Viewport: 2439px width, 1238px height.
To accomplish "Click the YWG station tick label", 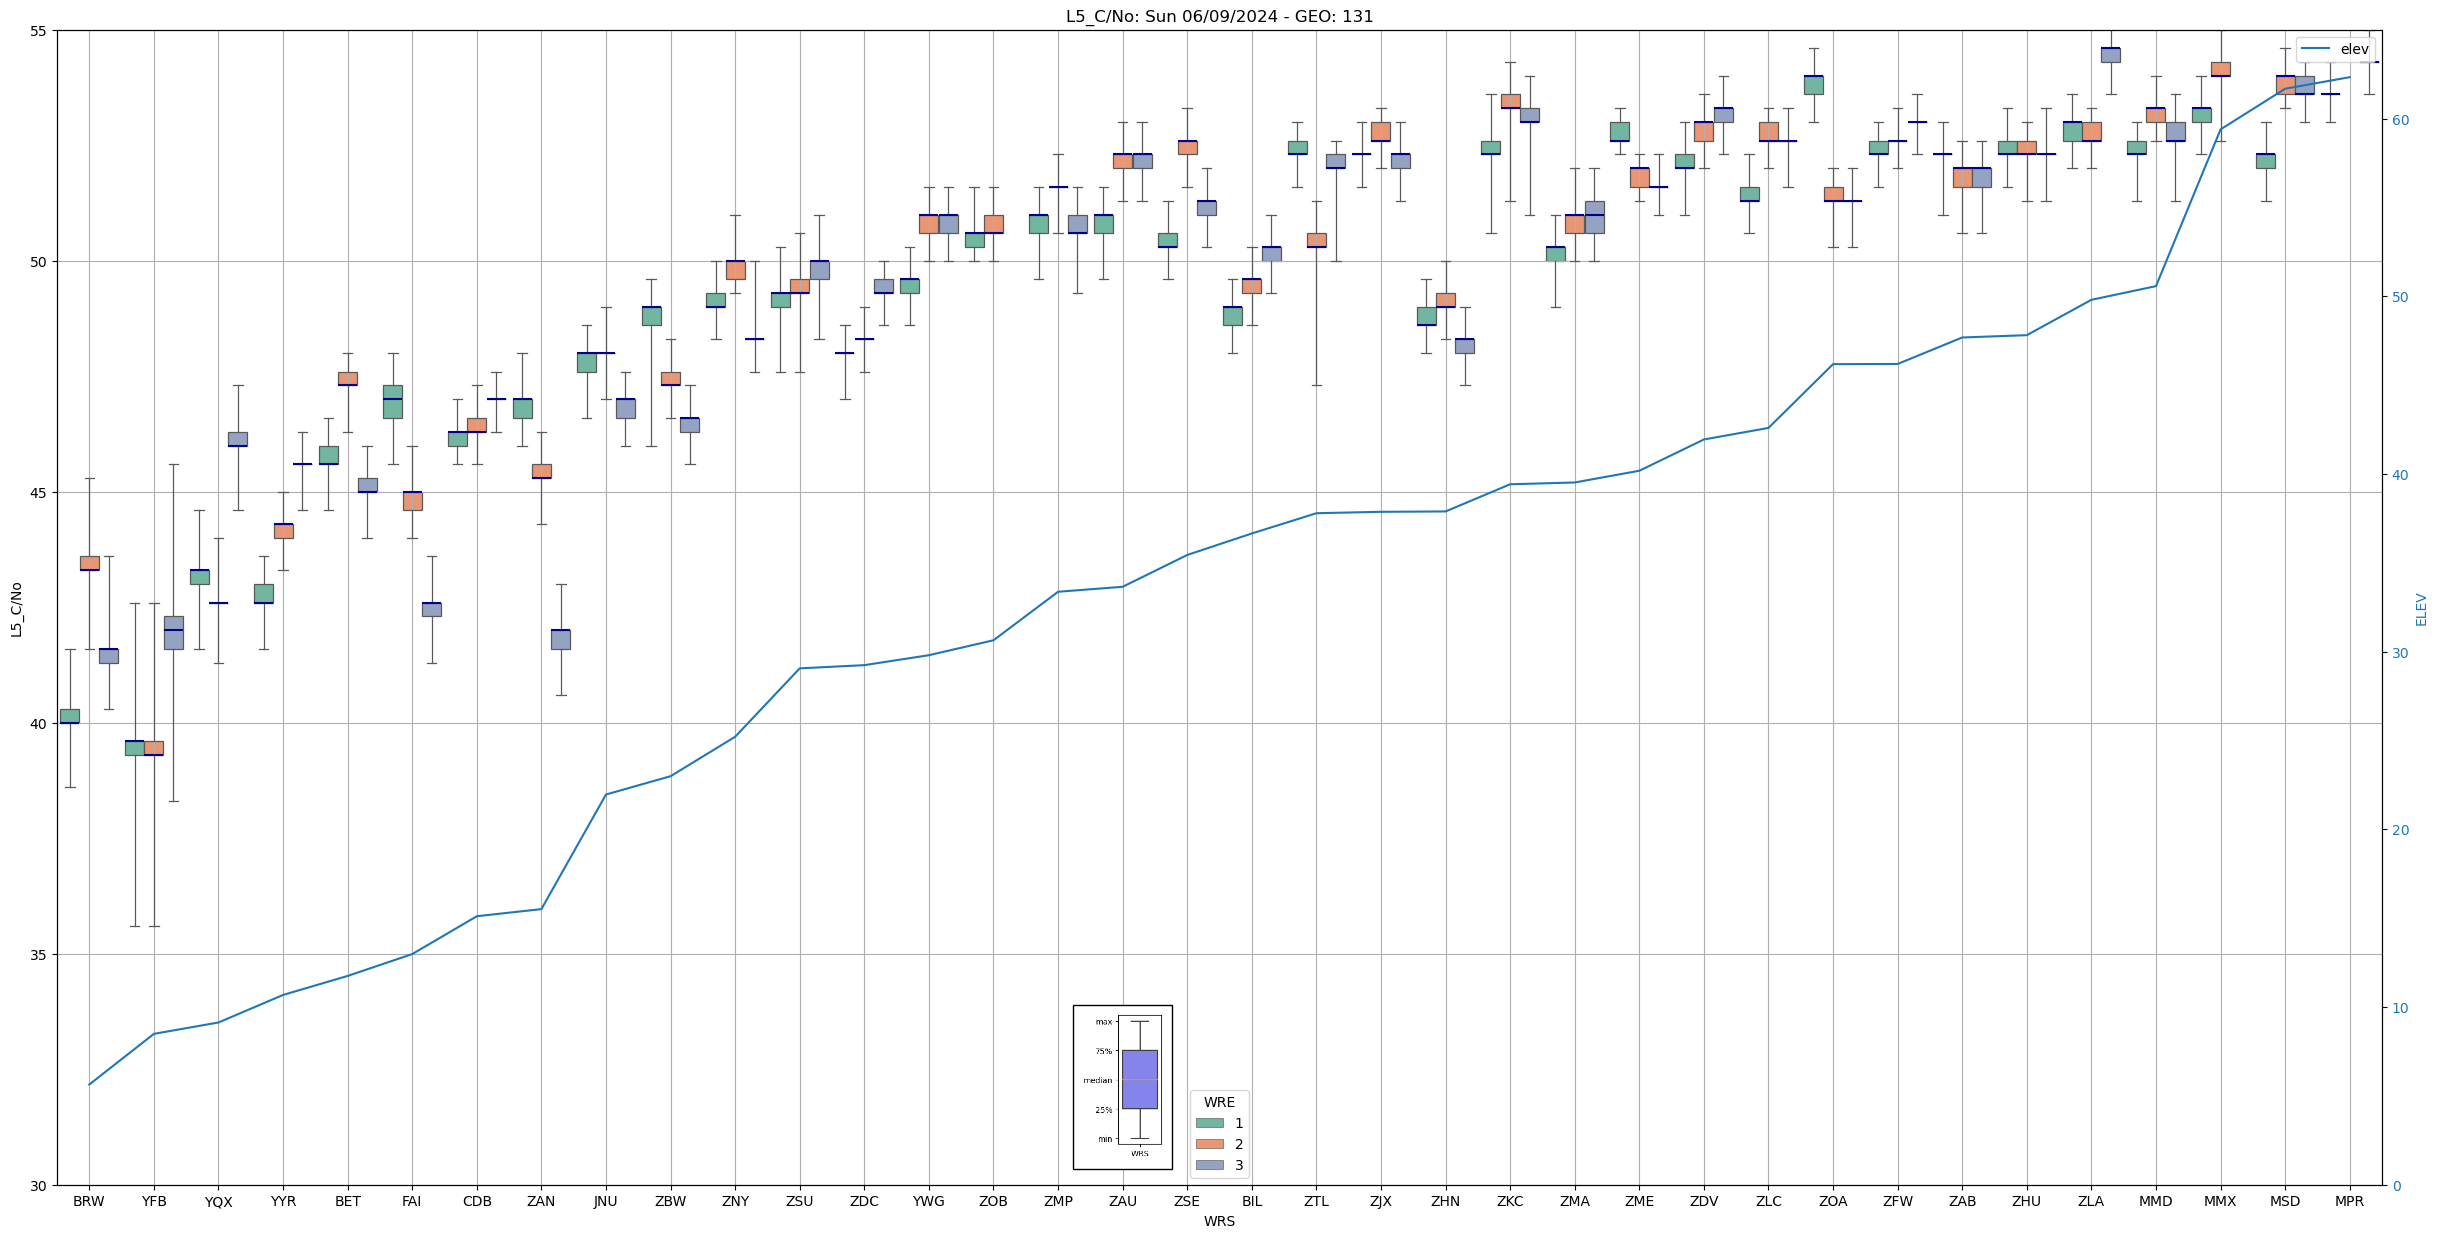I will pos(928,1202).
